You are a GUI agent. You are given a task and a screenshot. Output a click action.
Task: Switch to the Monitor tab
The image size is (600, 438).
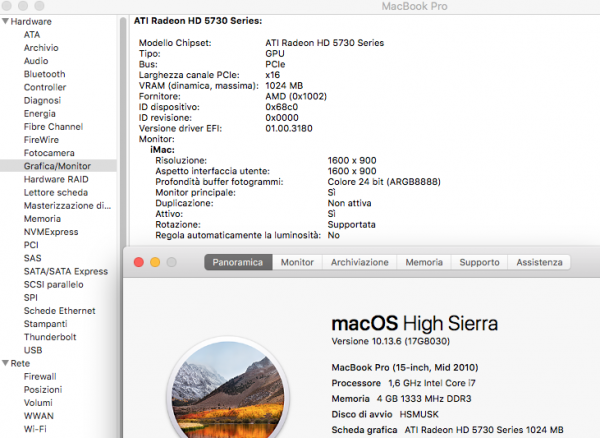pyautogui.click(x=297, y=262)
